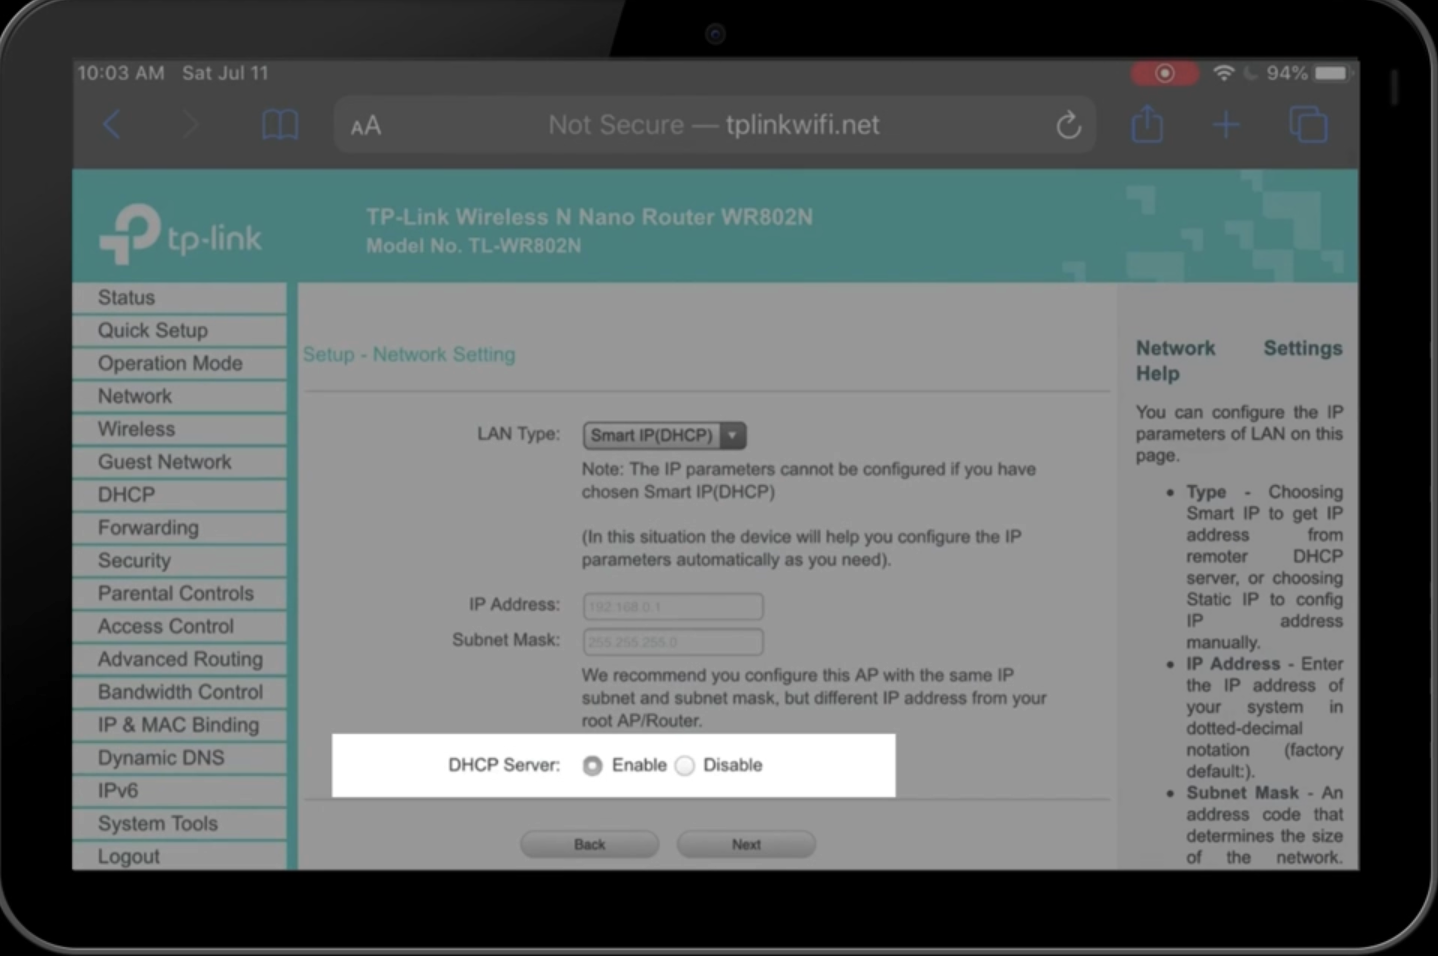
Task: Tap the AA reader text size icon
Action: (x=366, y=126)
